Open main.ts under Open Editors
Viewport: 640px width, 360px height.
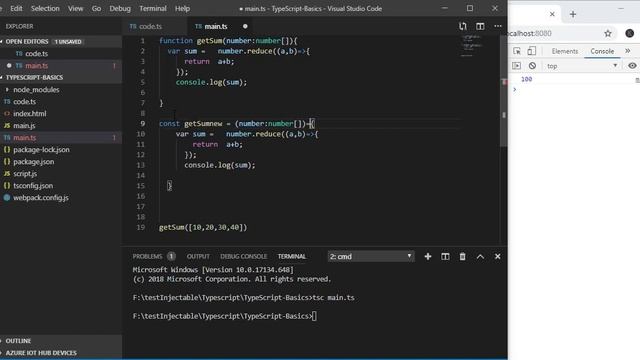(x=36, y=65)
